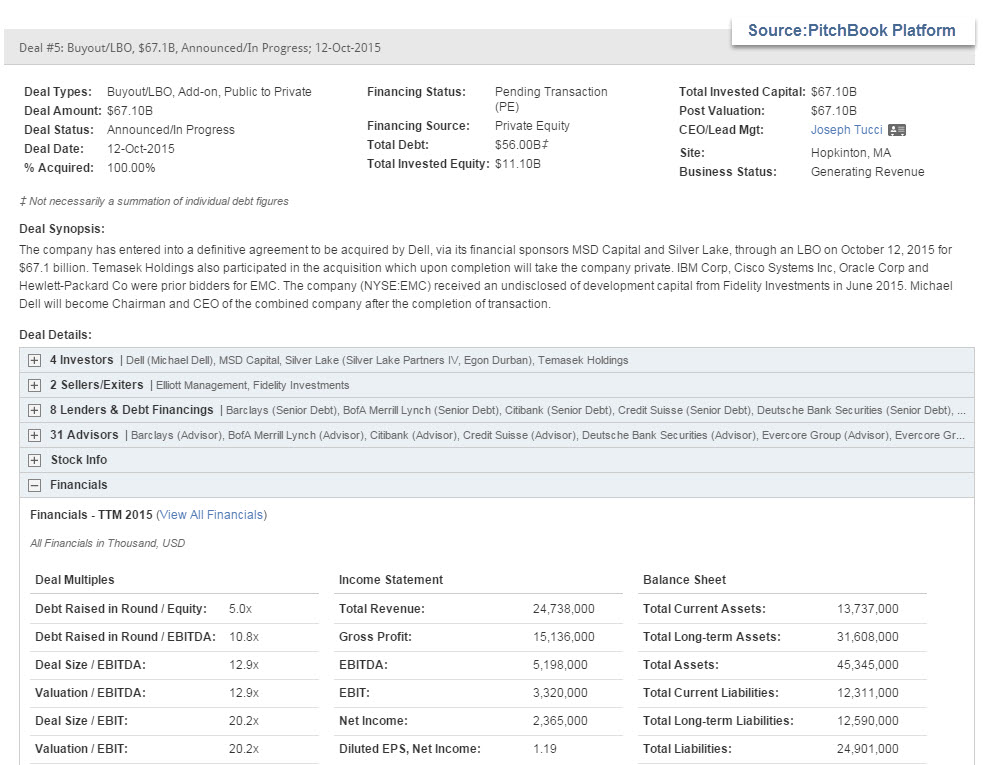The image size is (983, 765).
Task: Select Total Invested Equity $11.10B
Action: (x=517, y=164)
